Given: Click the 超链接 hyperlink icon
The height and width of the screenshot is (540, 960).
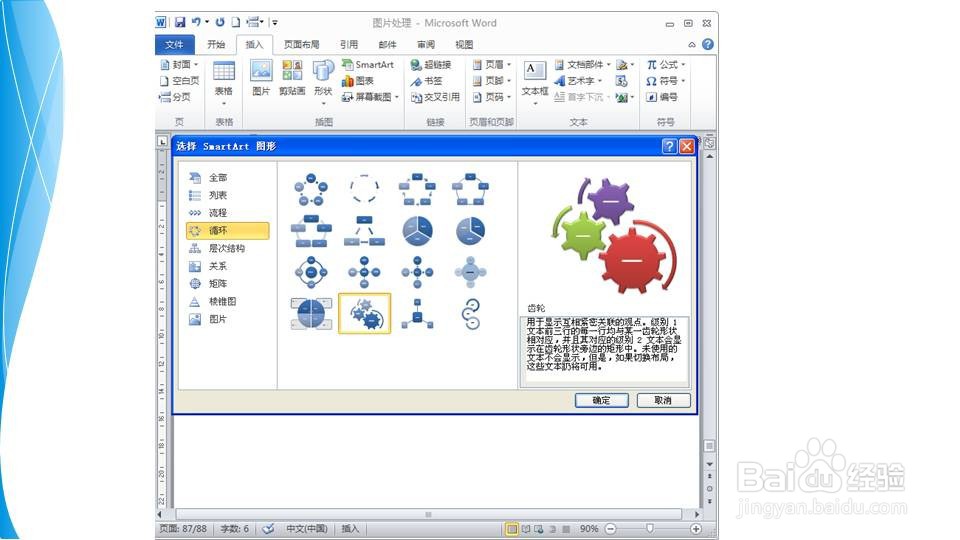Looking at the screenshot, I should [431, 64].
